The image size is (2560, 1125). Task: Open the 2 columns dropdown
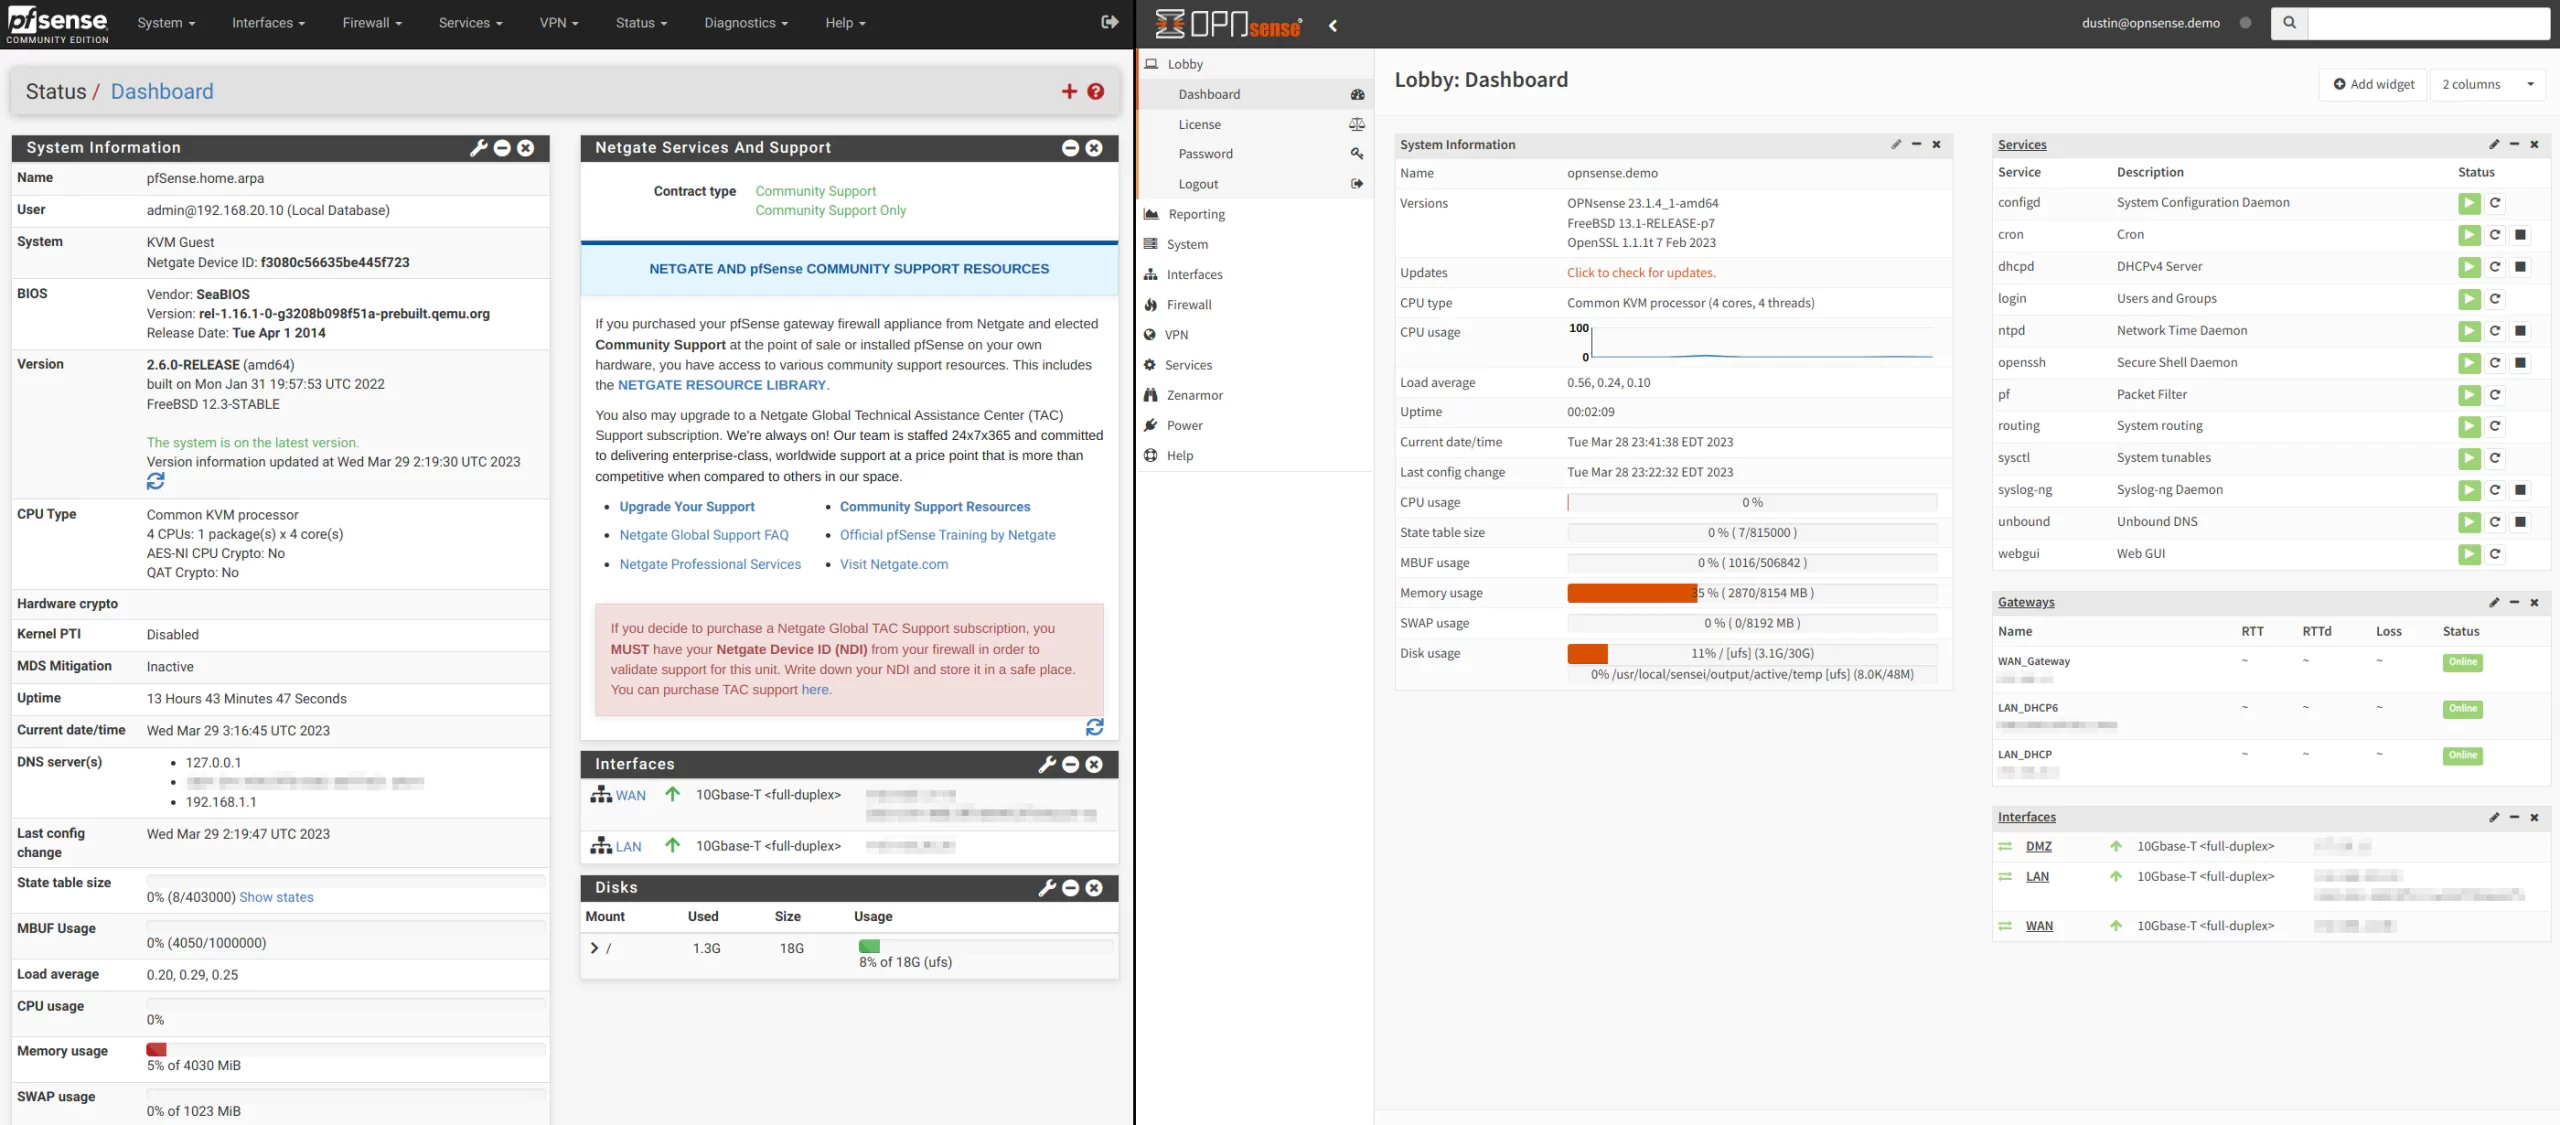point(2487,85)
